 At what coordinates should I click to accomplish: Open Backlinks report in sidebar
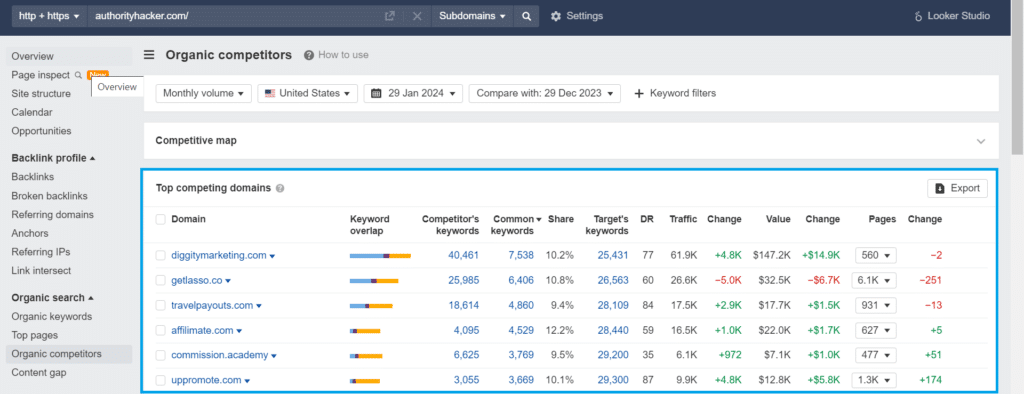pyautogui.click(x=33, y=177)
